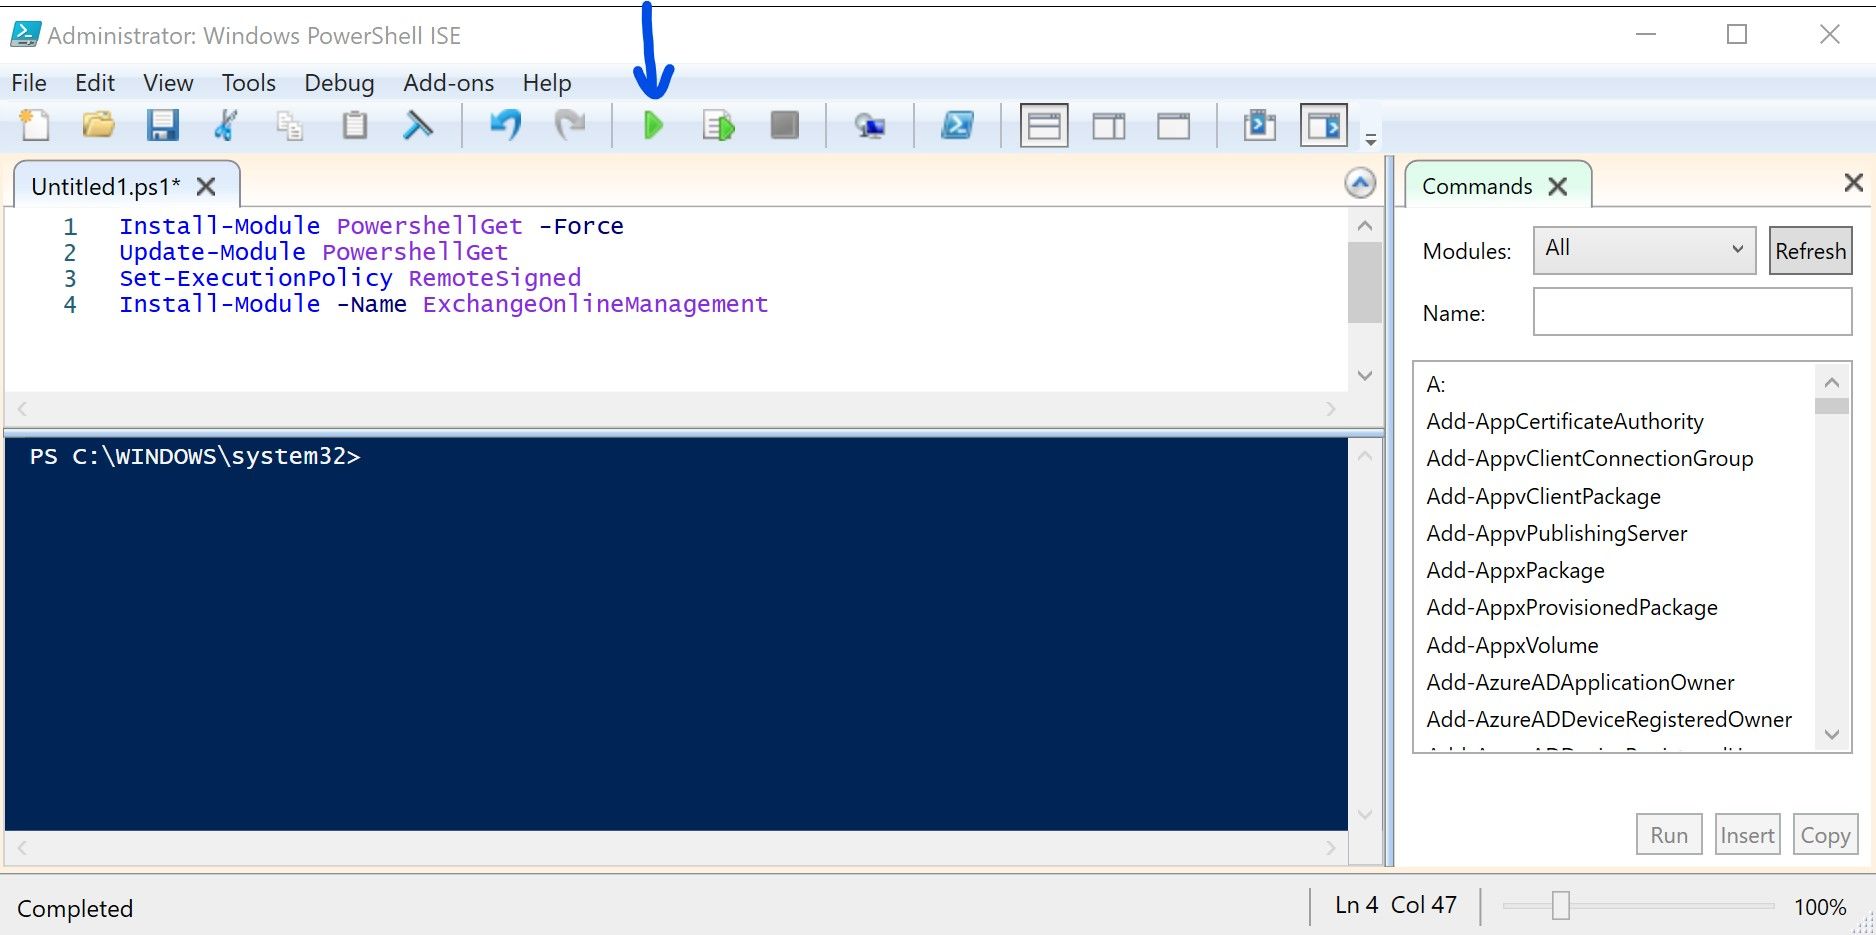
Task: Click the Ln 4 Col 47 status indicator
Action: point(1395,905)
